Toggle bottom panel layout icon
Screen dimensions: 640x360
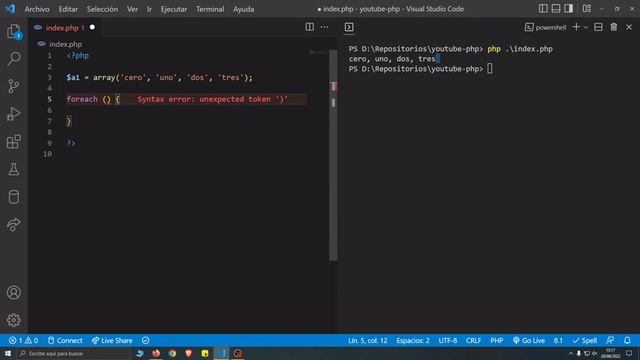[556, 9]
